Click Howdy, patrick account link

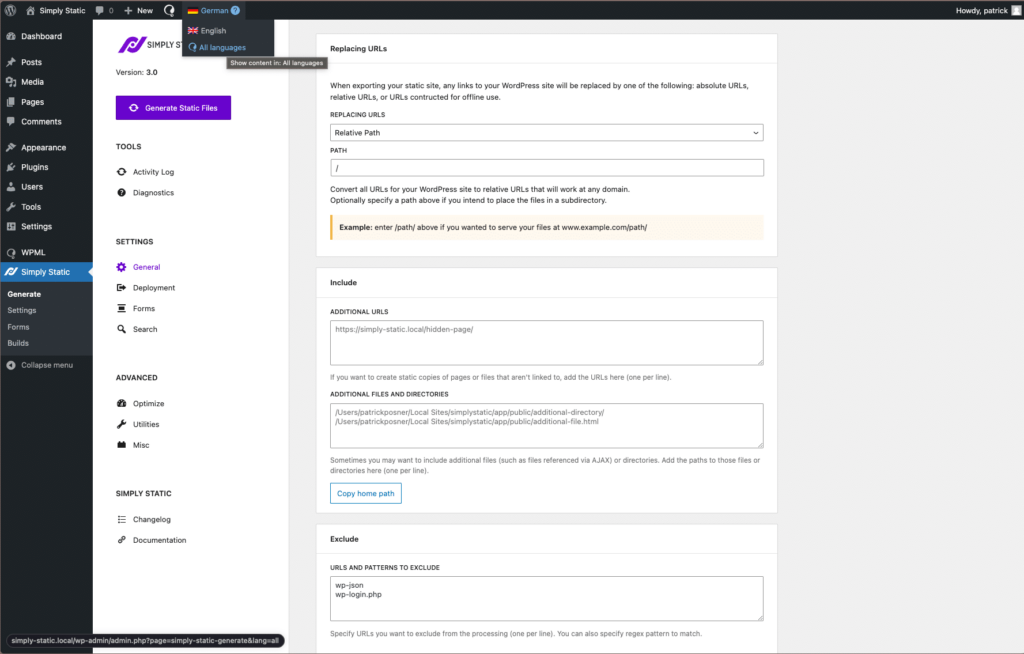(x=982, y=10)
